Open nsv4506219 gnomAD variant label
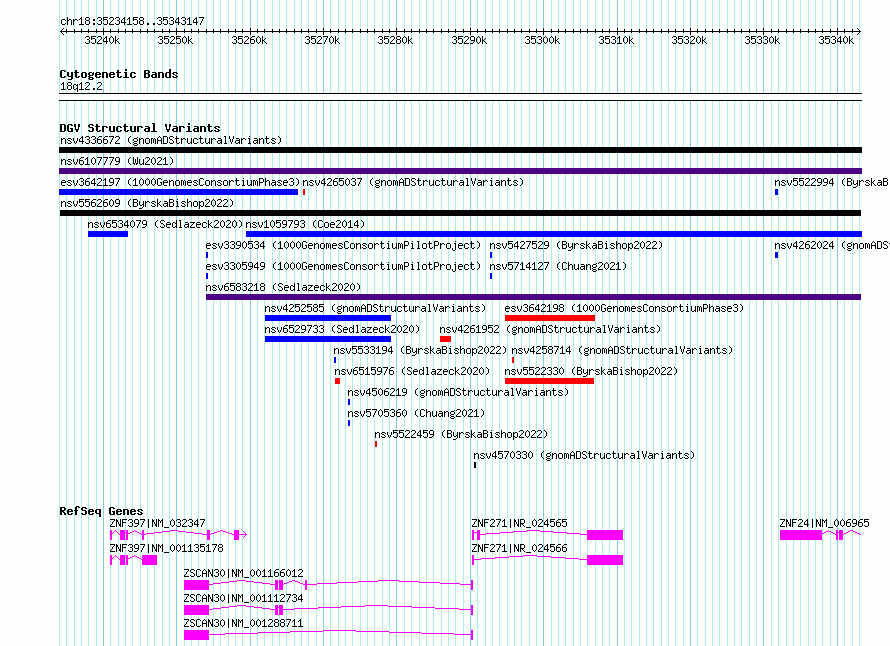Viewport: 890px width, 646px height. coord(458,392)
